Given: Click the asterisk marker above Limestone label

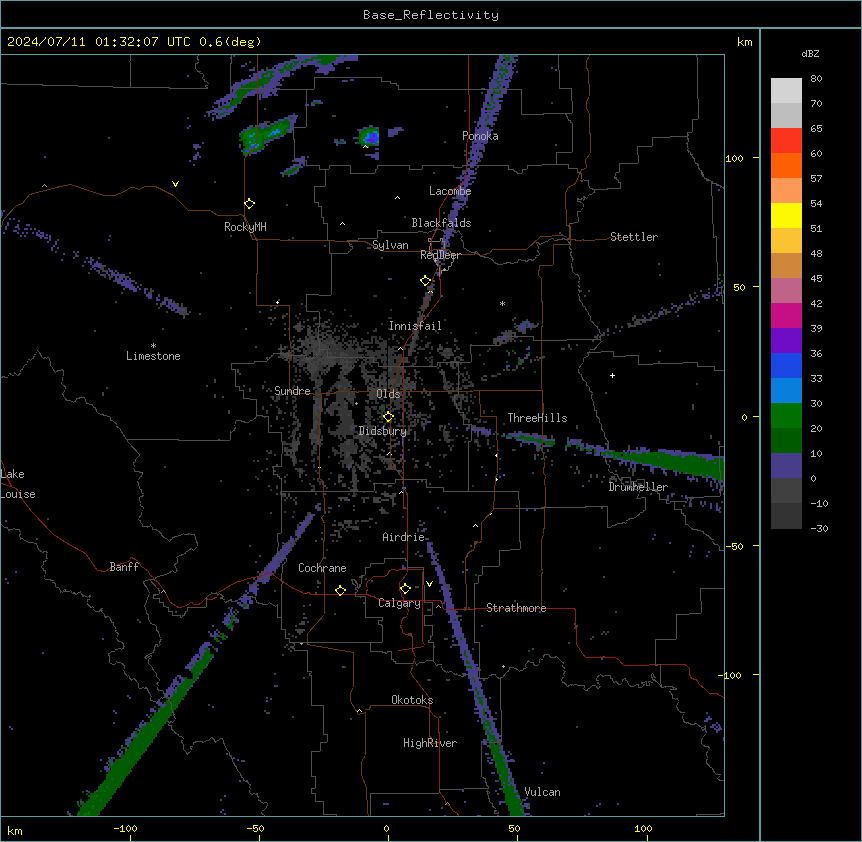Looking at the screenshot, I should click(x=153, y=346).
